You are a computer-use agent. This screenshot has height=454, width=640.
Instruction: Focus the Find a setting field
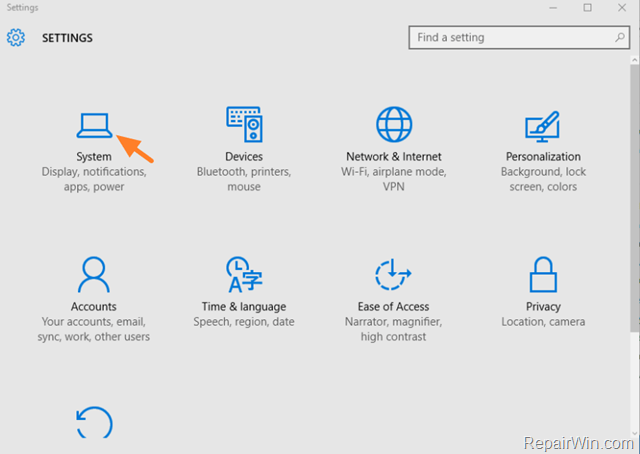[x=519, y=38]
